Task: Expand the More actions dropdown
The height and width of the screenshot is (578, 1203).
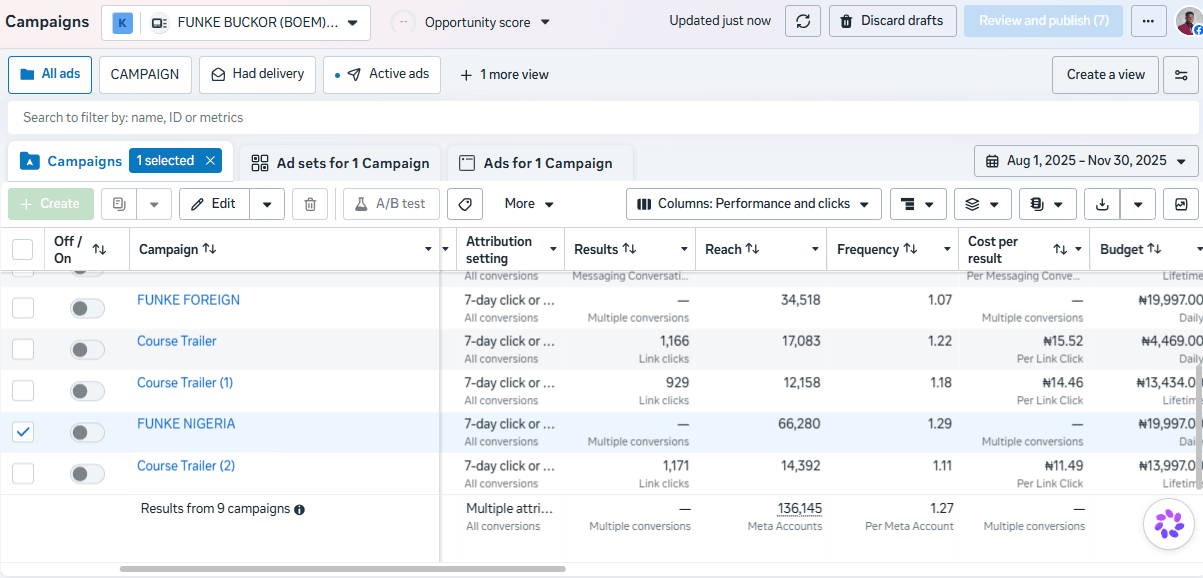Action: click(529, 204)
